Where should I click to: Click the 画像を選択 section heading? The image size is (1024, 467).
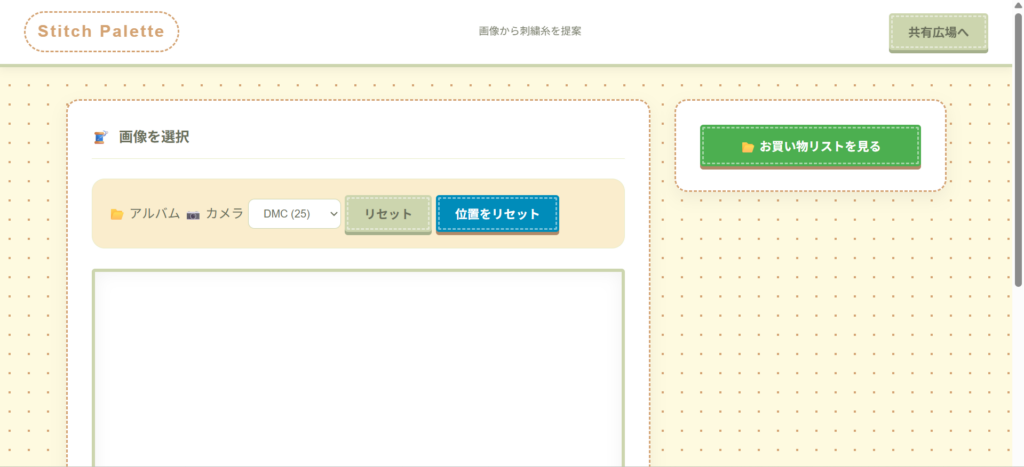click(154, 137)
